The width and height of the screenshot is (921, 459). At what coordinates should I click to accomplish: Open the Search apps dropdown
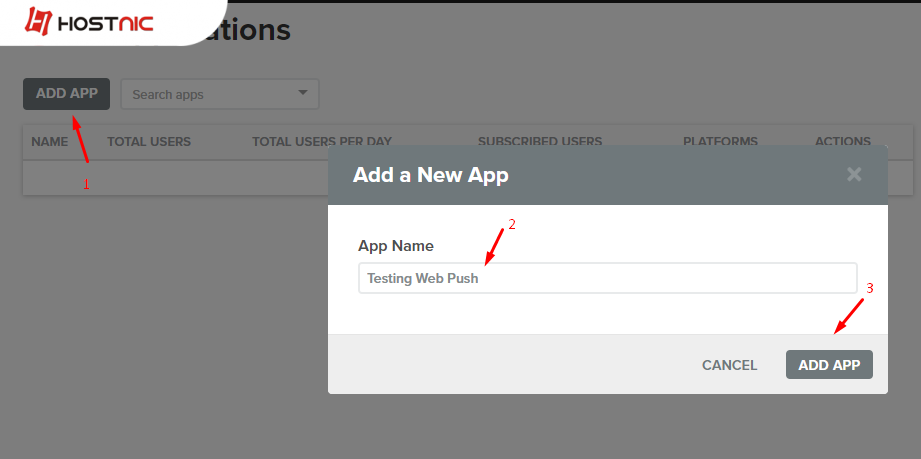220,94
